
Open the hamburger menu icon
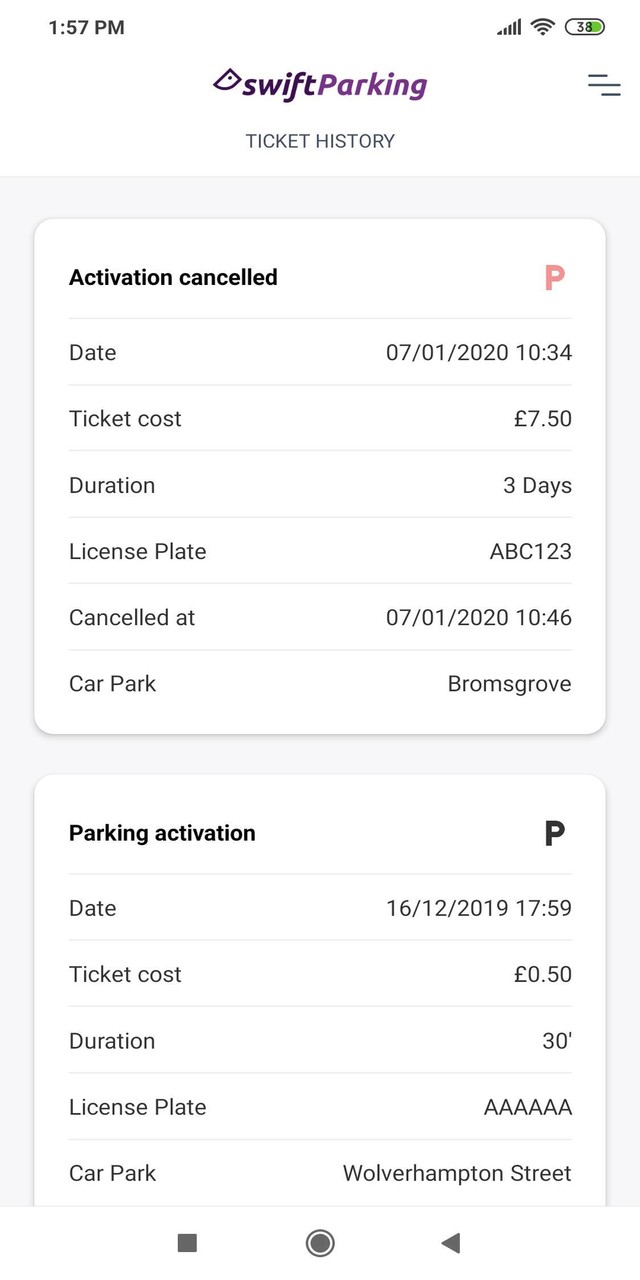(x=604, y=86)
